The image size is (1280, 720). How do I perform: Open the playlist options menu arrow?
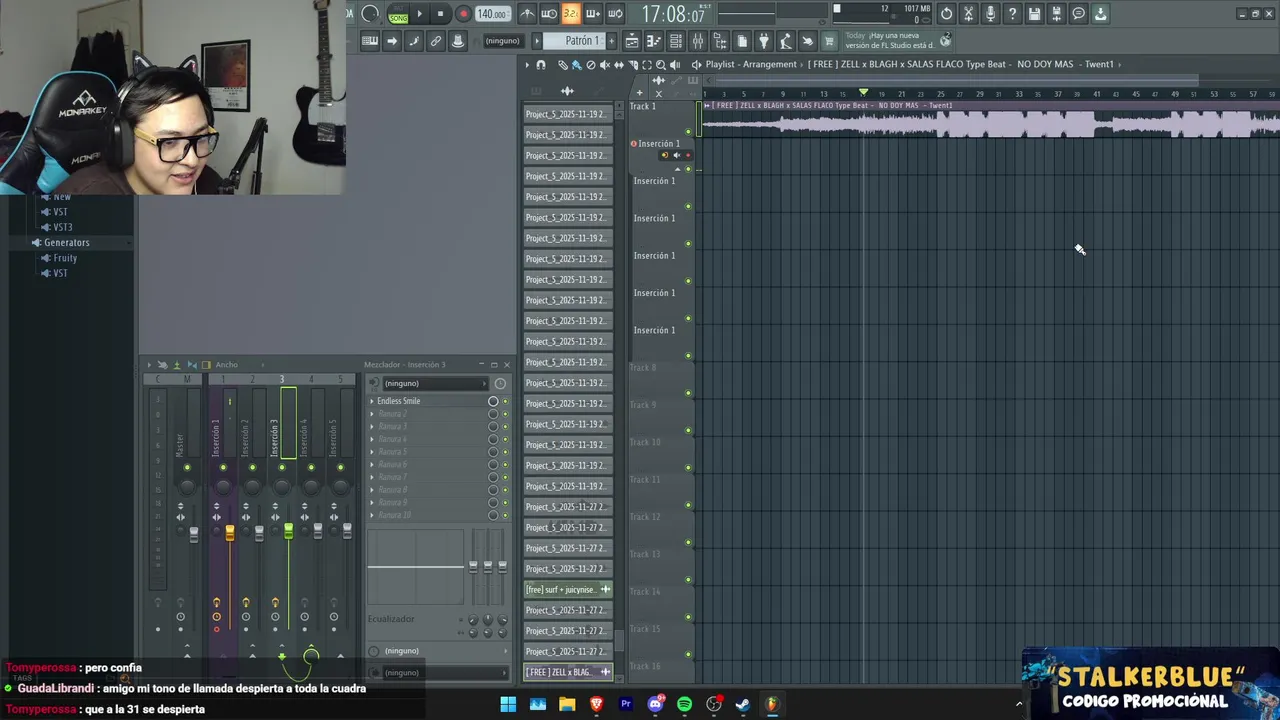tap(527, 64)
